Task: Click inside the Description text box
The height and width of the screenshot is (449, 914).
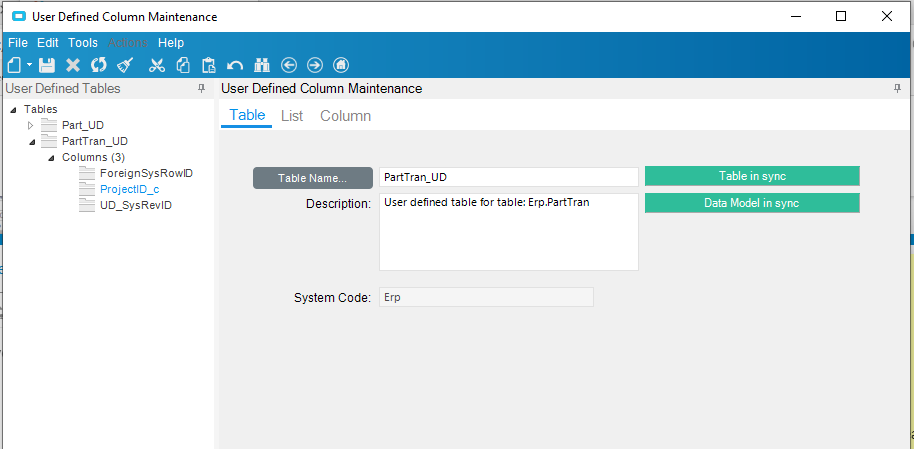Action: pyautogui.click(x=509, y=232)
